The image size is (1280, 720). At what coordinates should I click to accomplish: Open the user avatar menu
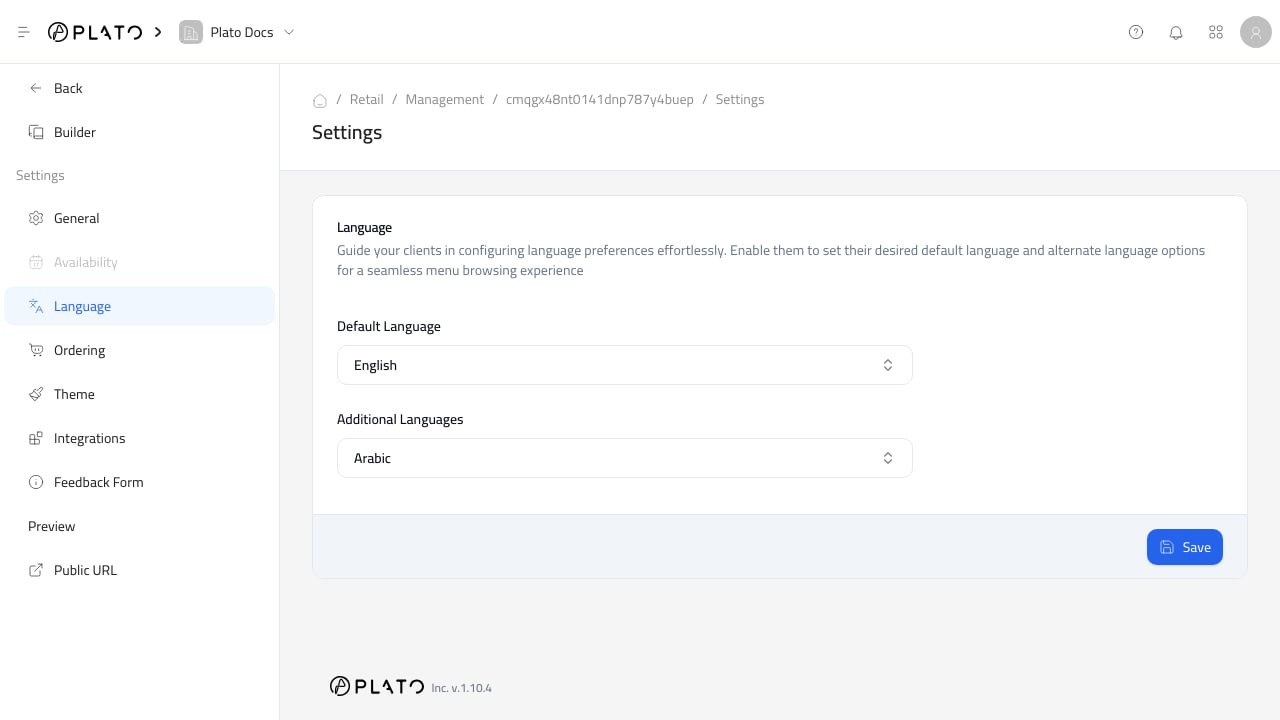1256,32
